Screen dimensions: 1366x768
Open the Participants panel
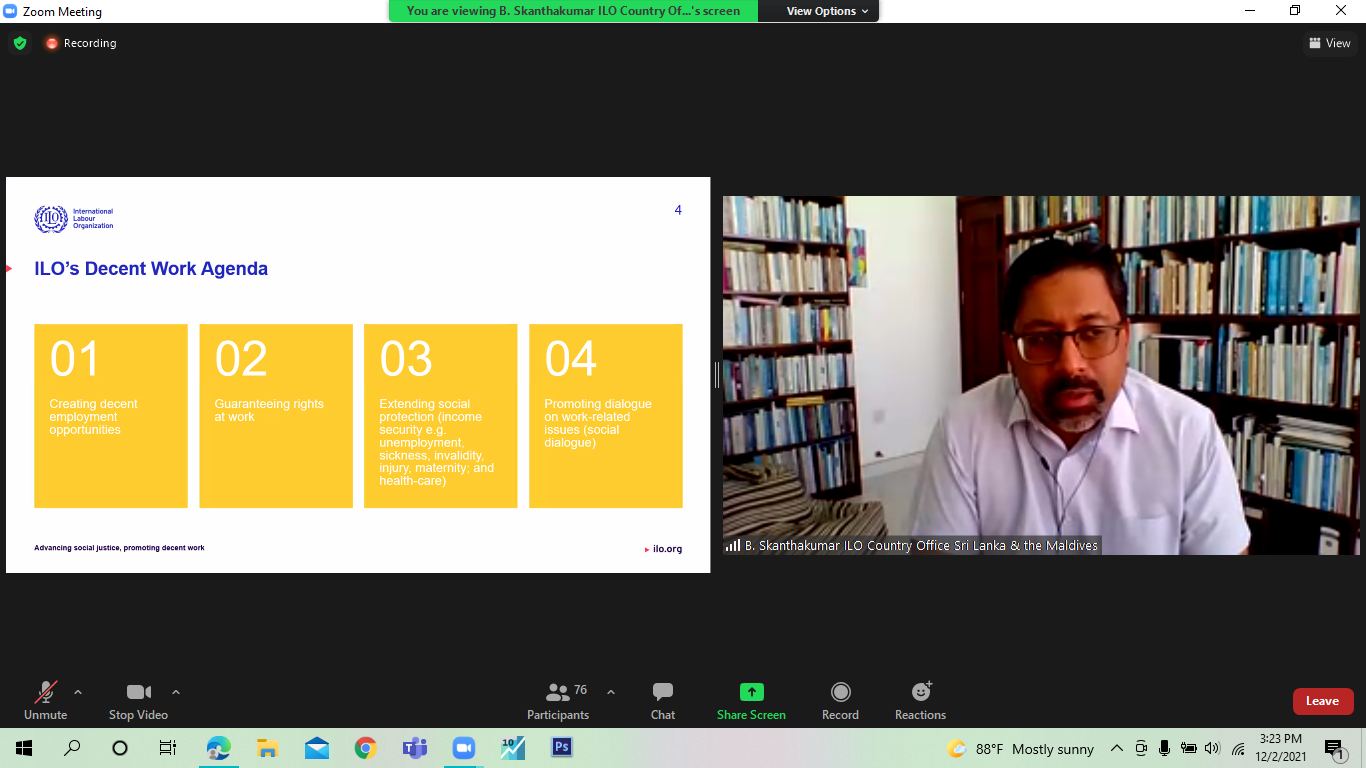click(x=558, y=701)
